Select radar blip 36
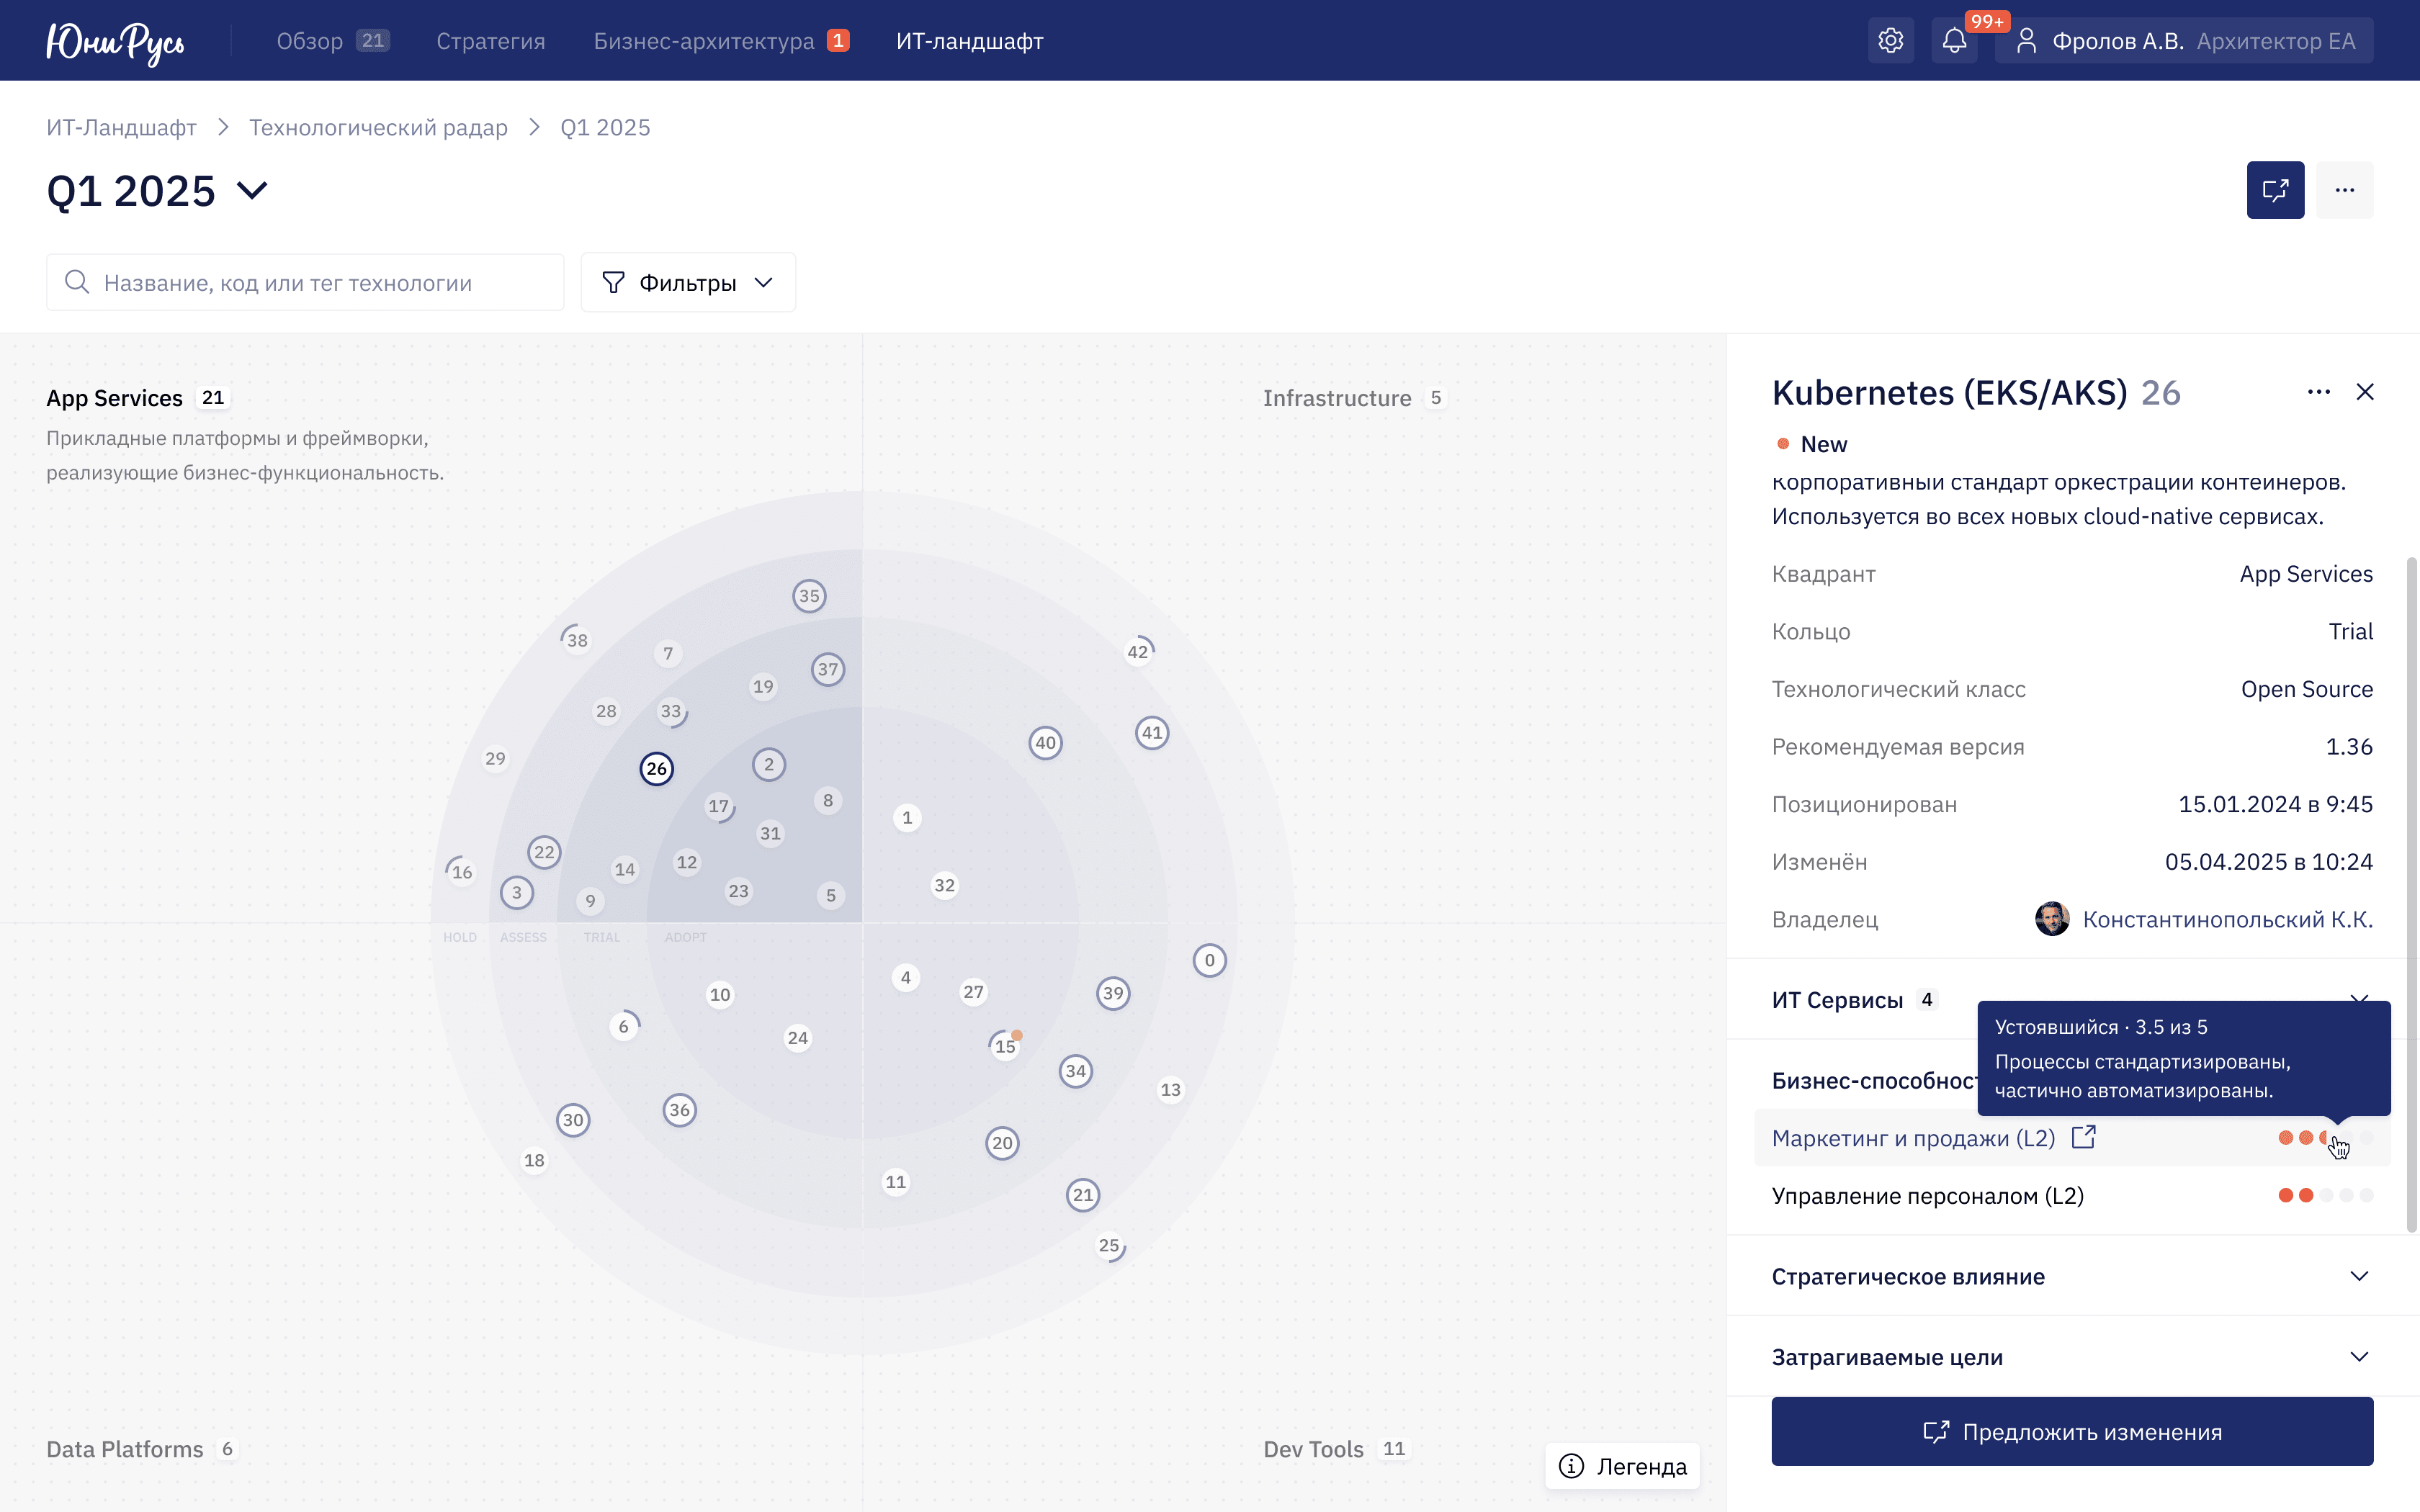 pos(680,1110)
